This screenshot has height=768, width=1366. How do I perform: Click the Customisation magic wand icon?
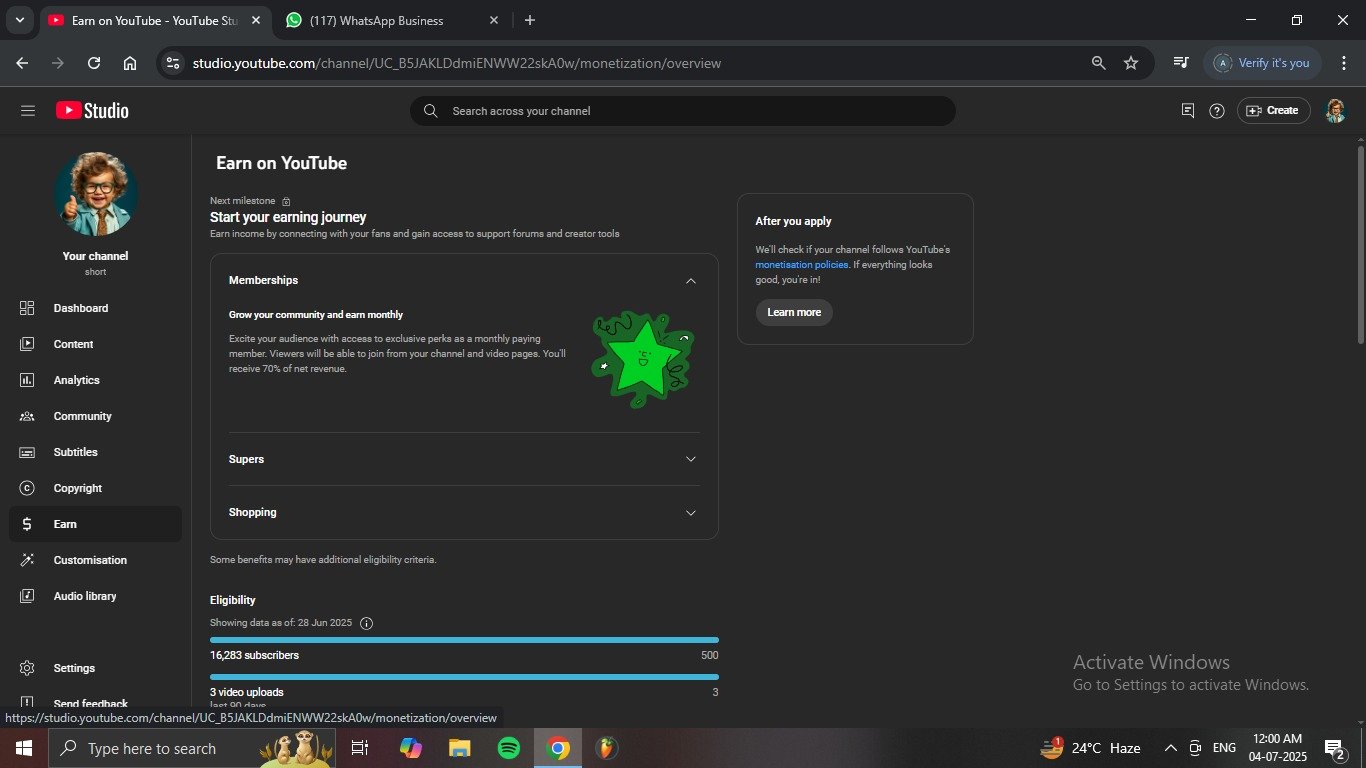[x=27, y=560]
